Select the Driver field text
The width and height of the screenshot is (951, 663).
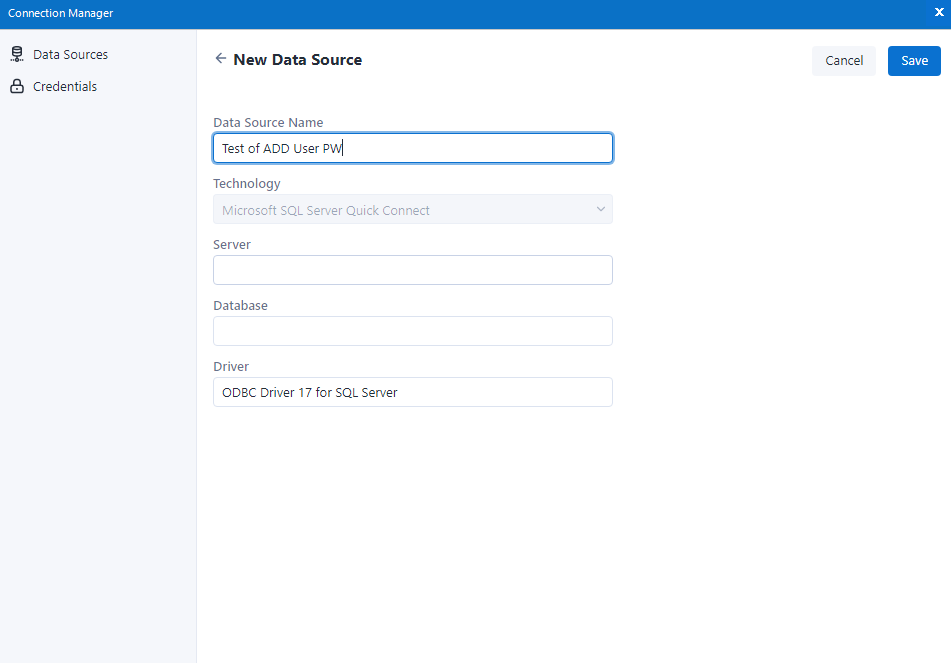coord(412,392)
